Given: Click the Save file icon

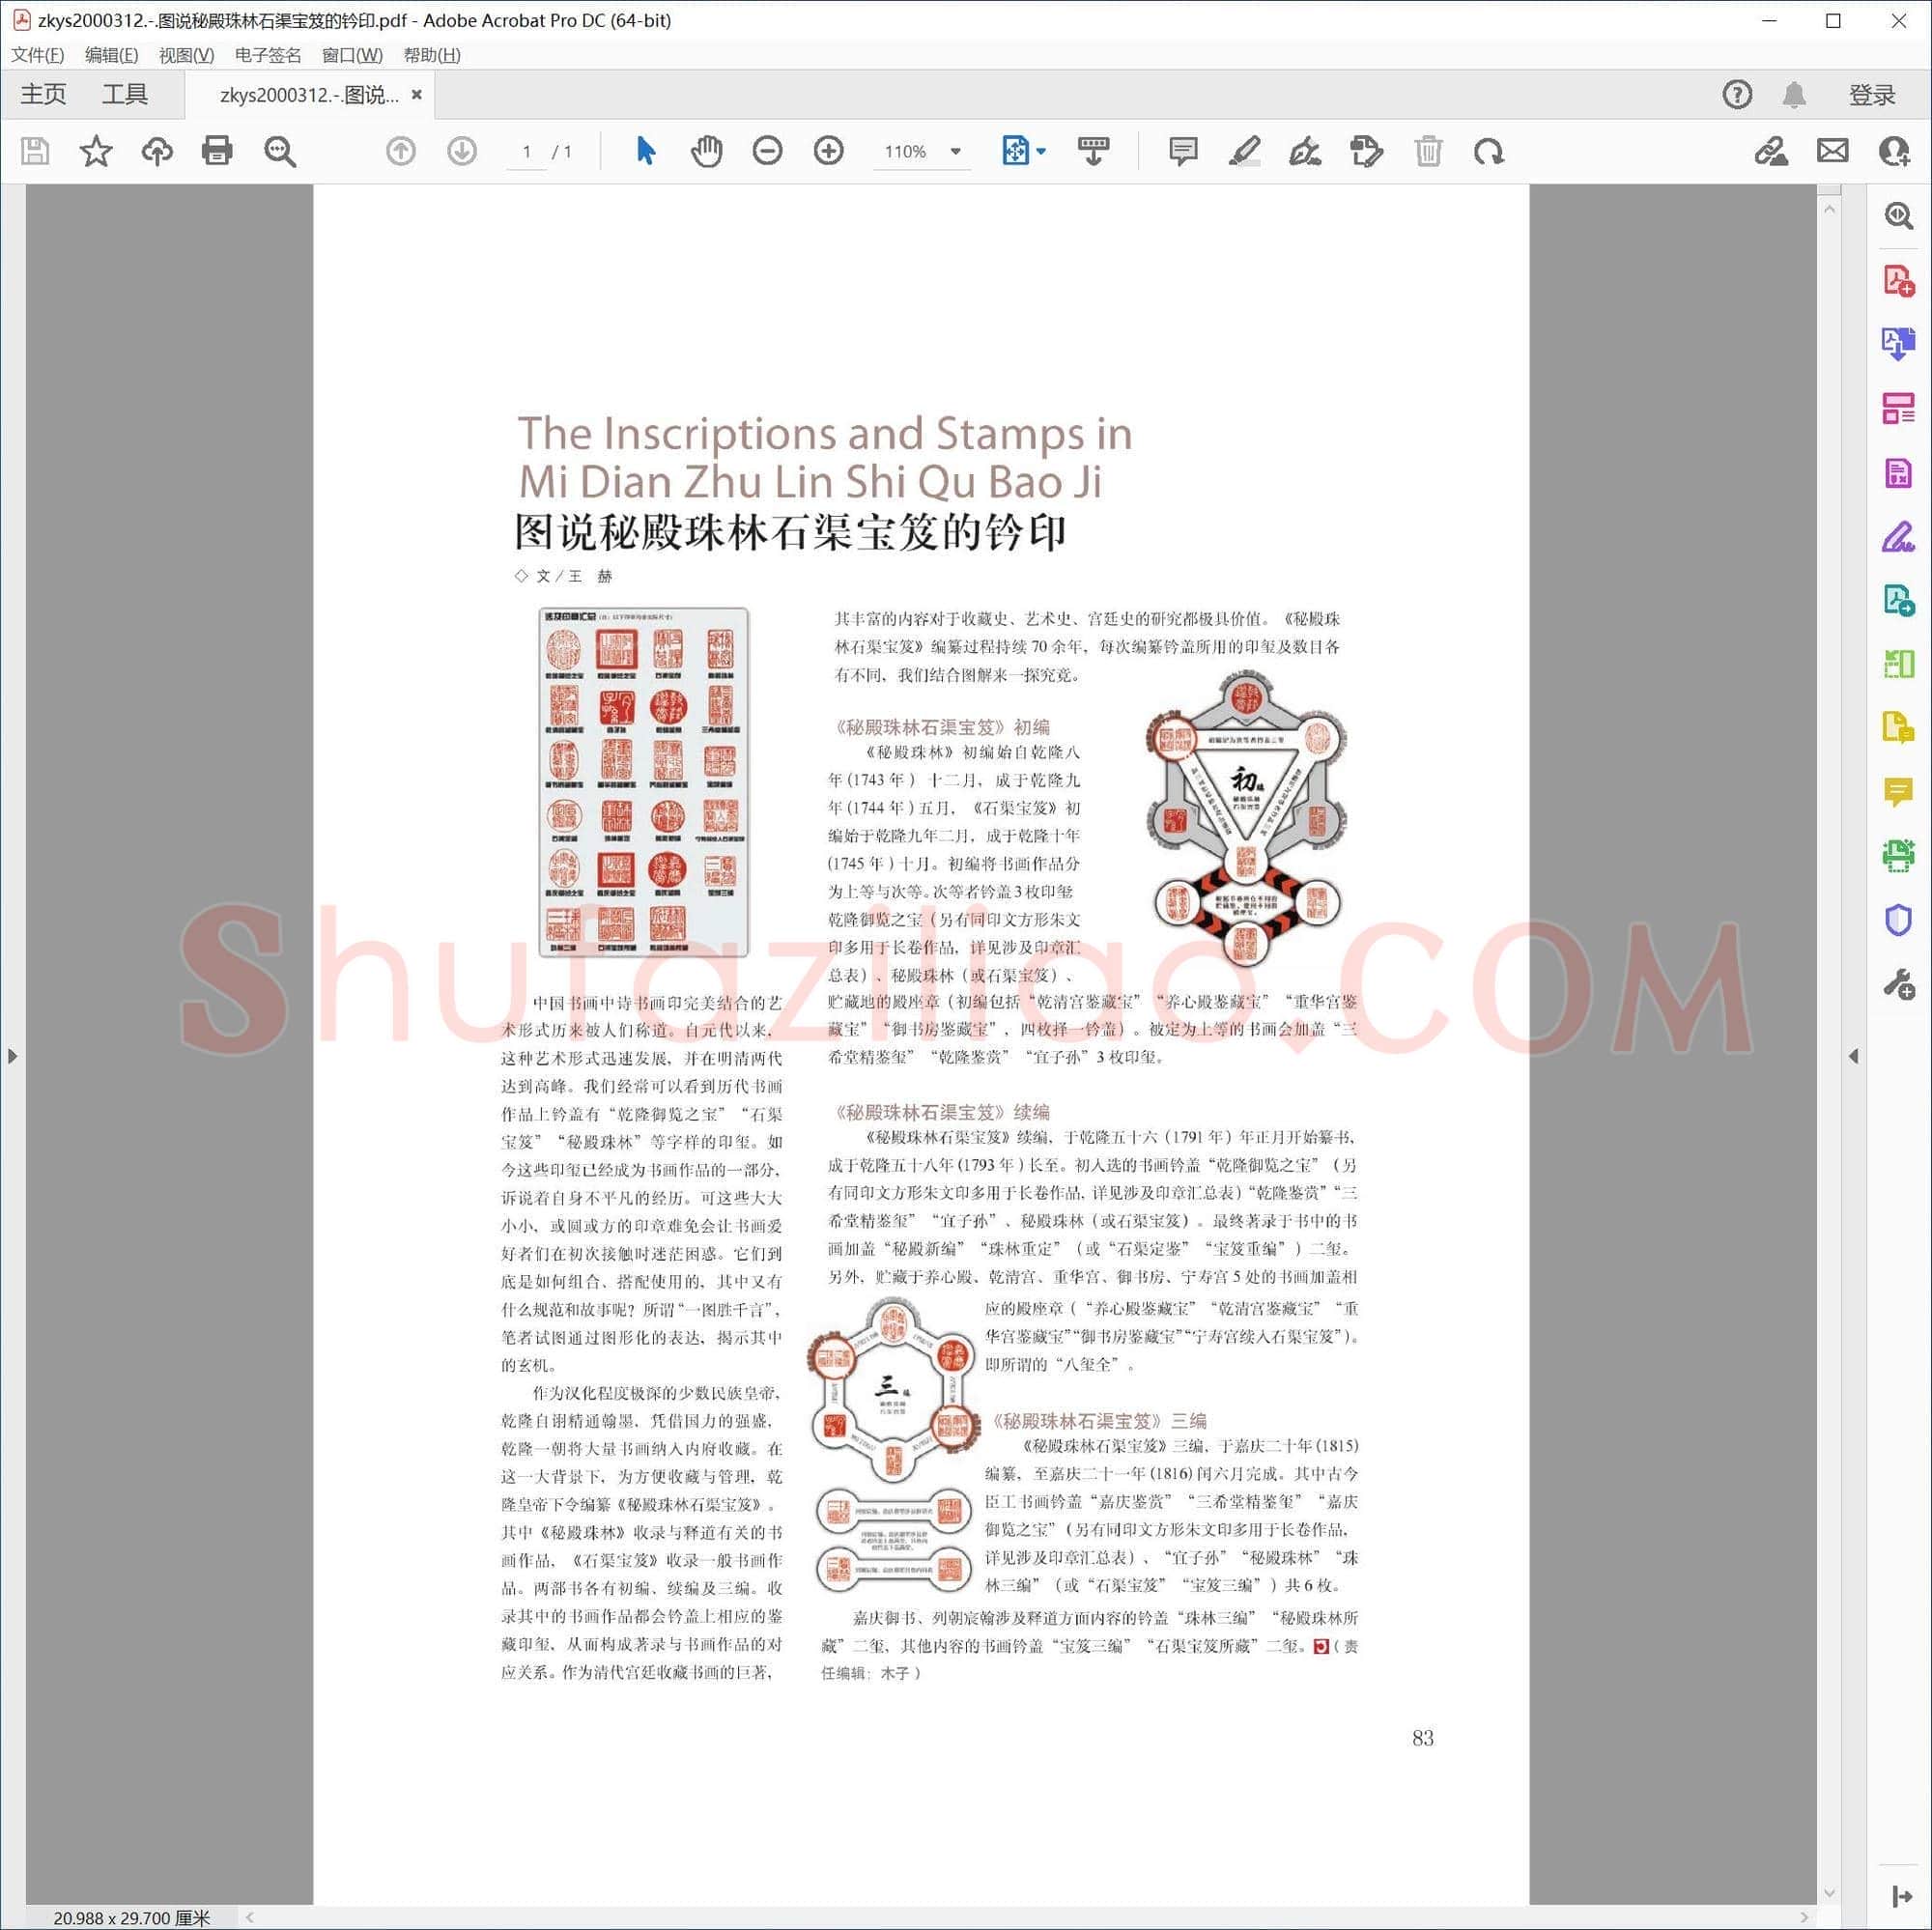Looking at the screenshot, I should [x=36, y=152].
